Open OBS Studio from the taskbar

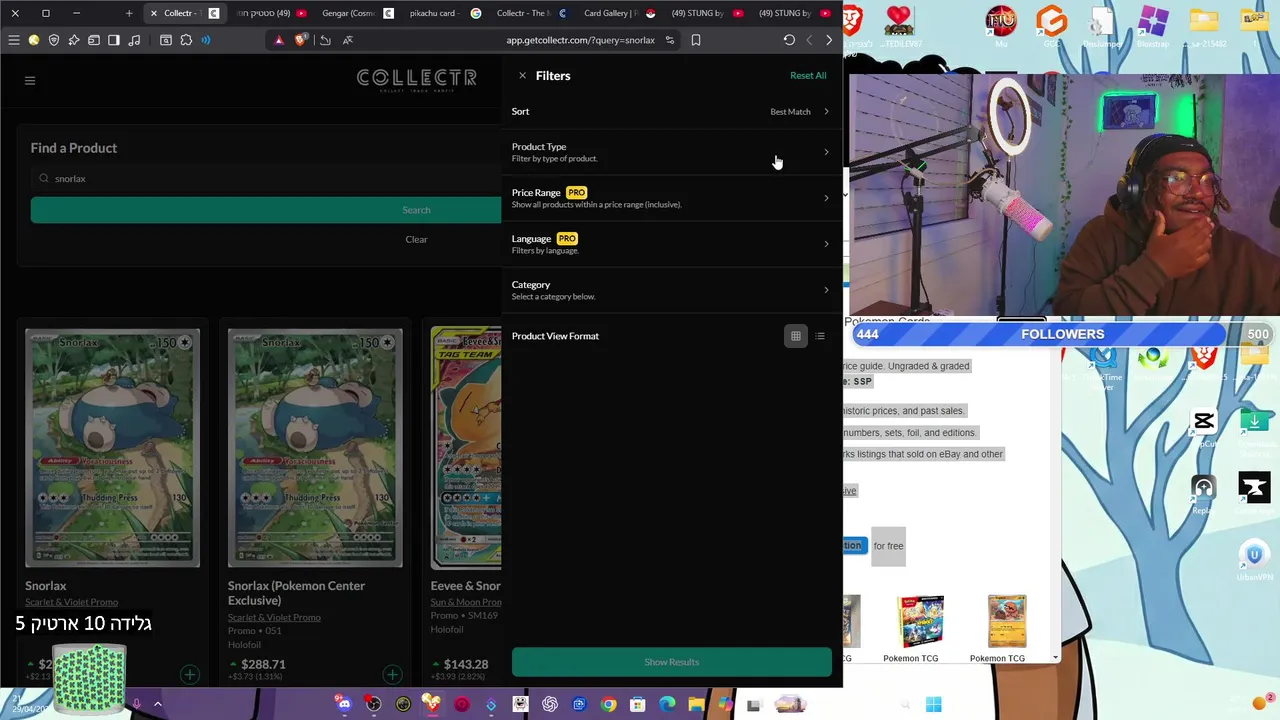click(373, 704)
